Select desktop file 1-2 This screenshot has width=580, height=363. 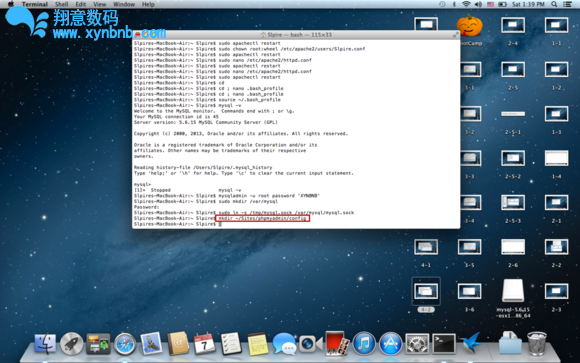[x=556, y=70]
